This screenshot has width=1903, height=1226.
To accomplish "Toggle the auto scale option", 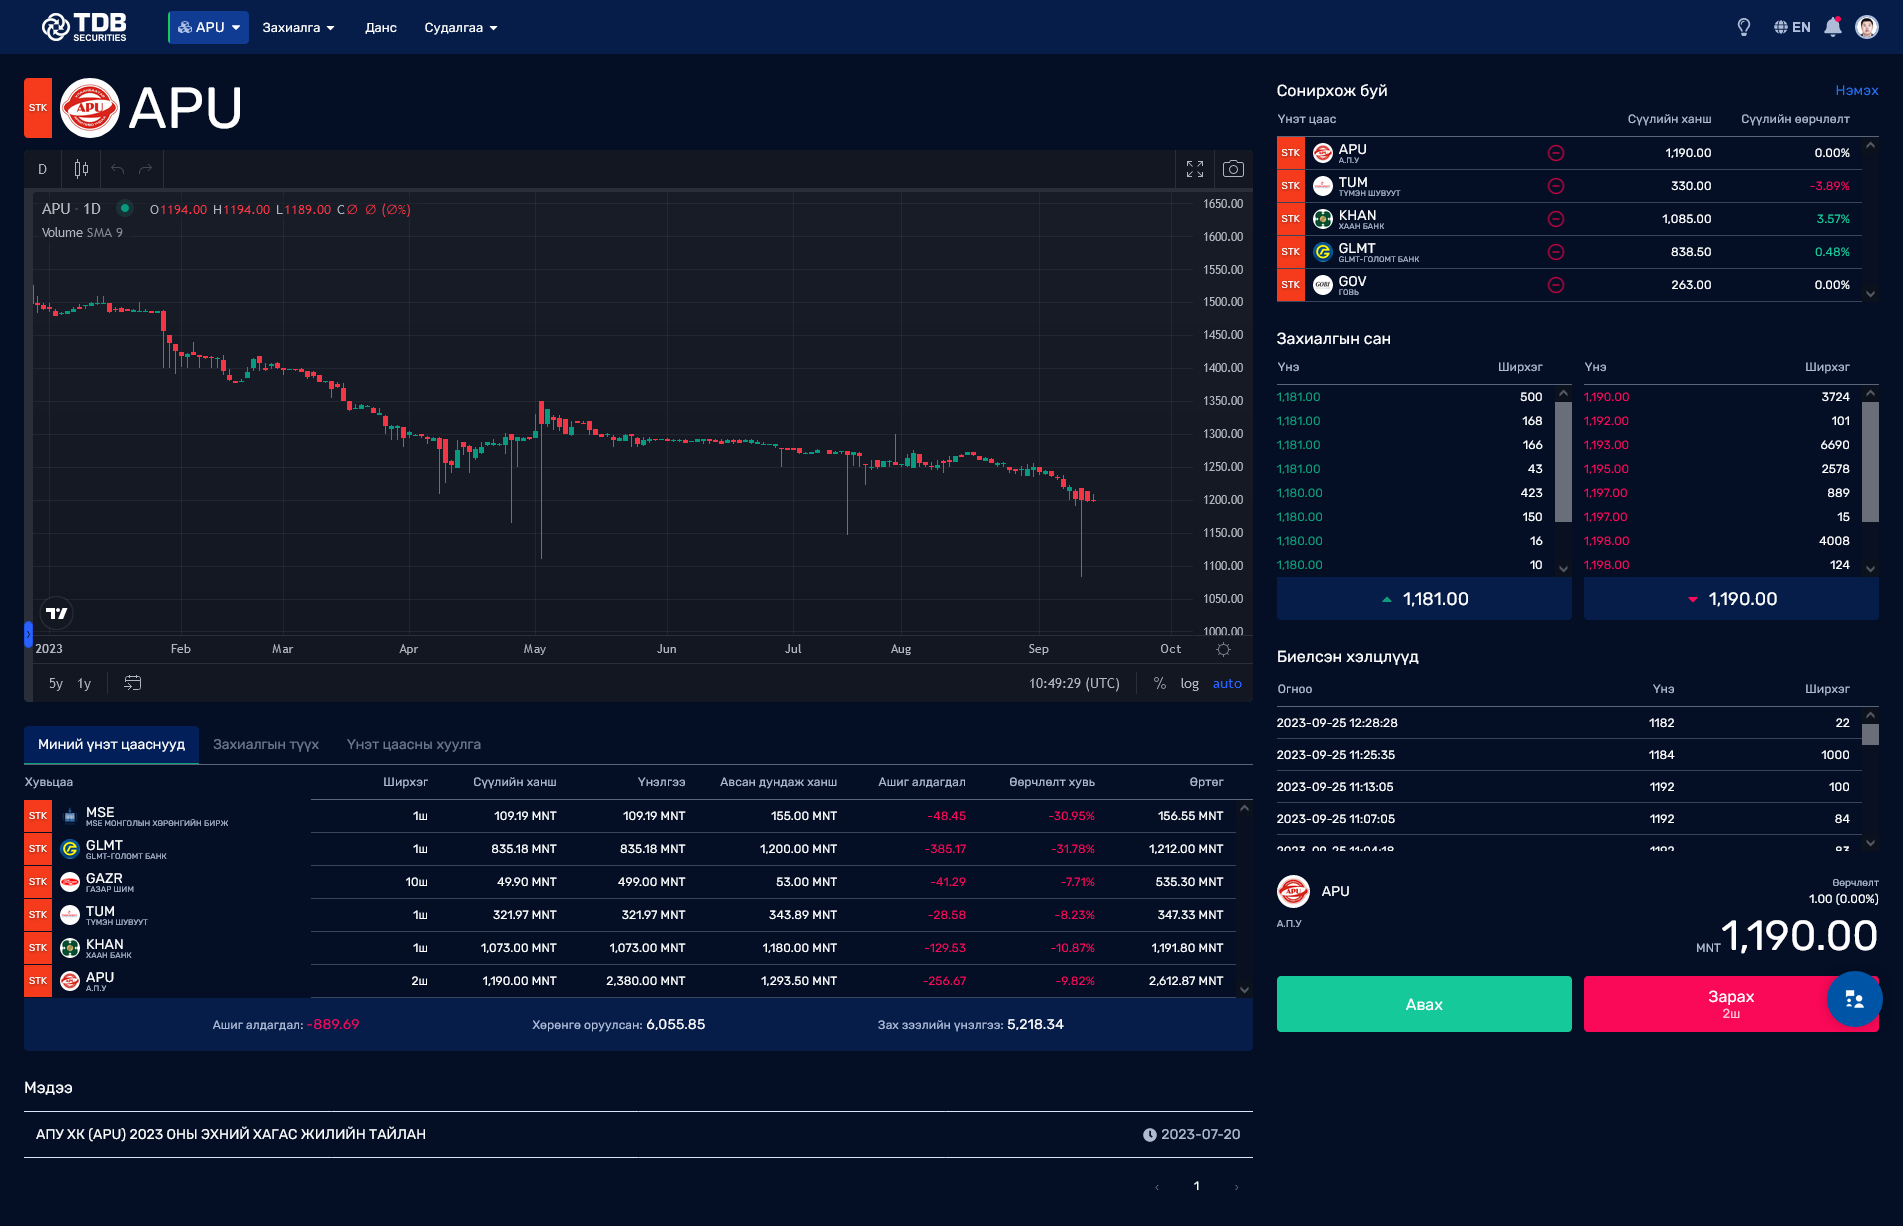I will pos(1227,683).
